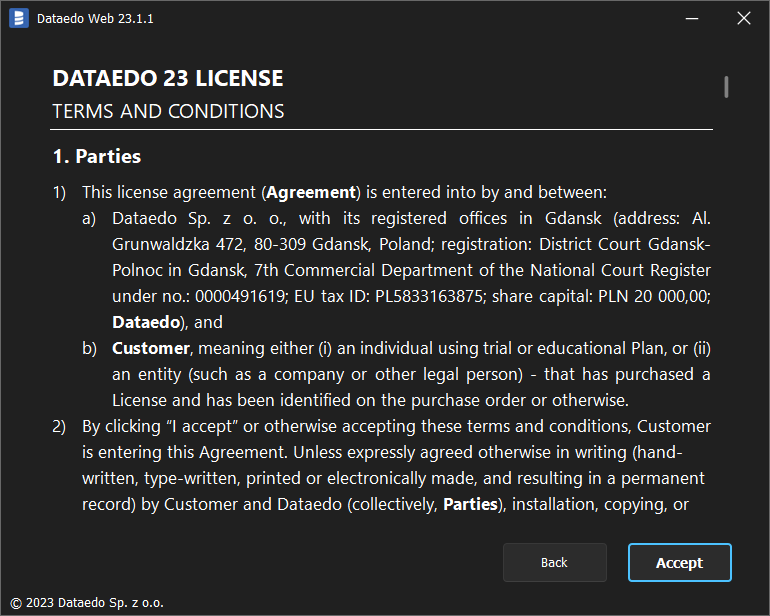Select the "1. Parties" section heading
Viewport: 770px width, 616px height.
pyautogui.click(x=96, y=156)
